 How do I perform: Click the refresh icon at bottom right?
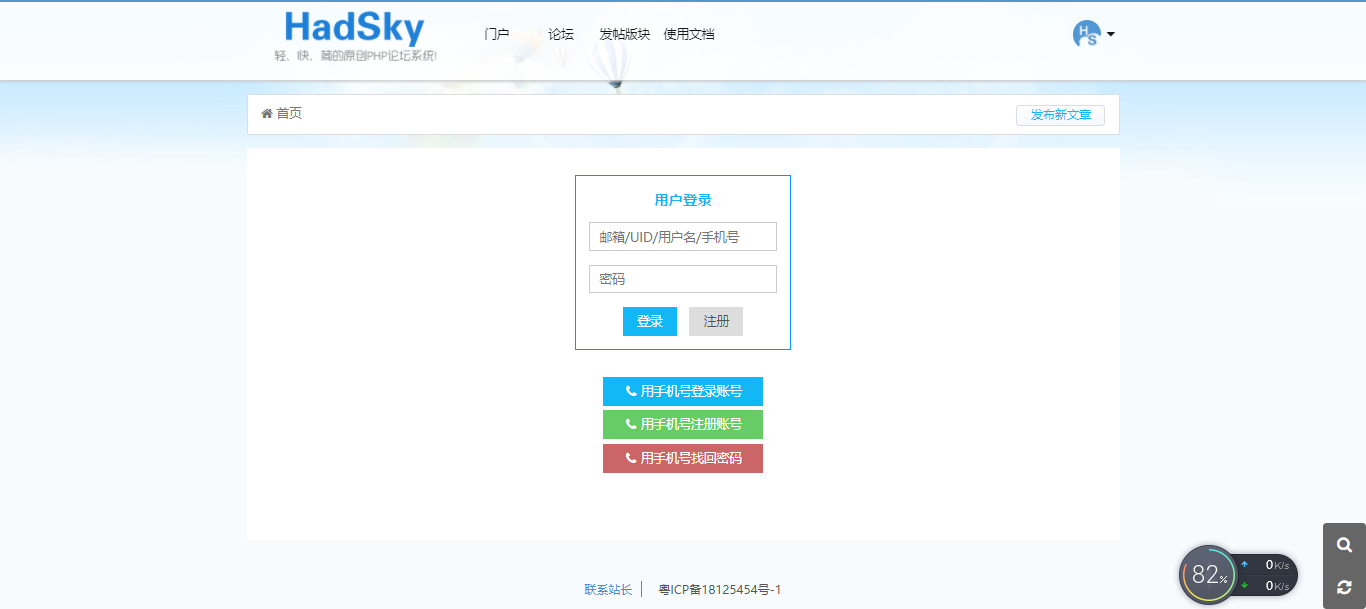[x=1344, y=587]
